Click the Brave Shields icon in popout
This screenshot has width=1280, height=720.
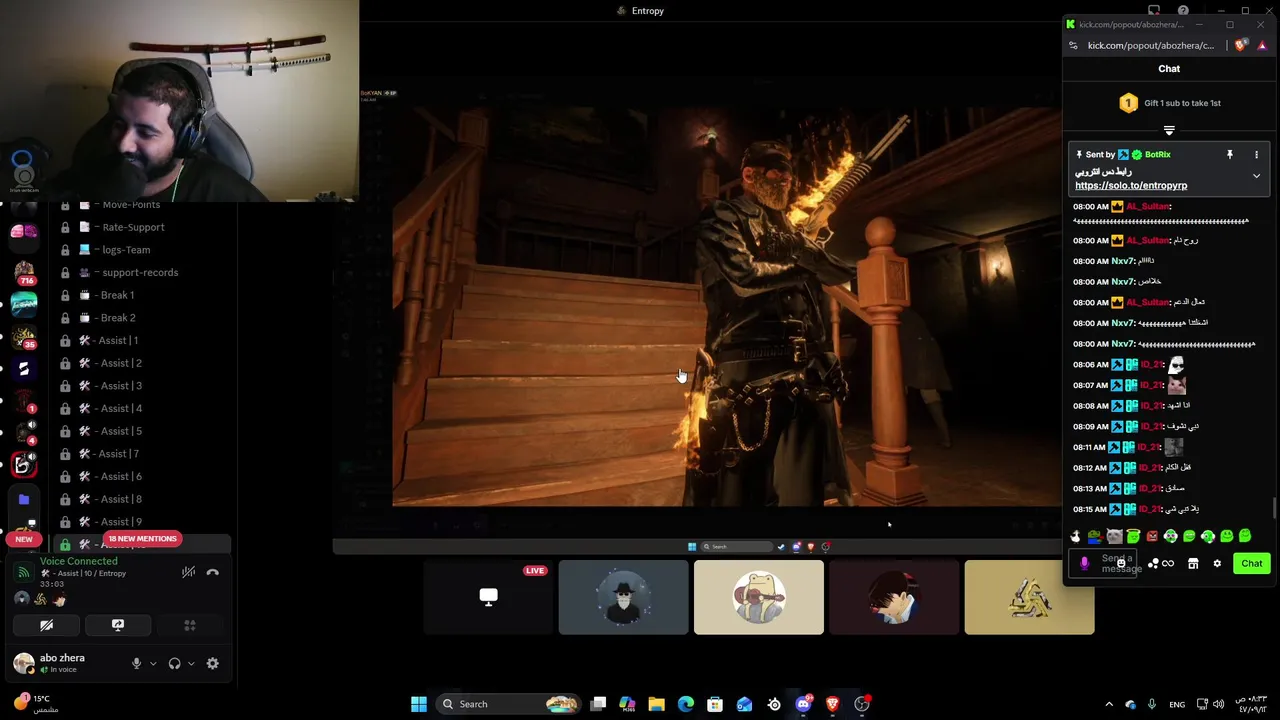pos(1241,45)
